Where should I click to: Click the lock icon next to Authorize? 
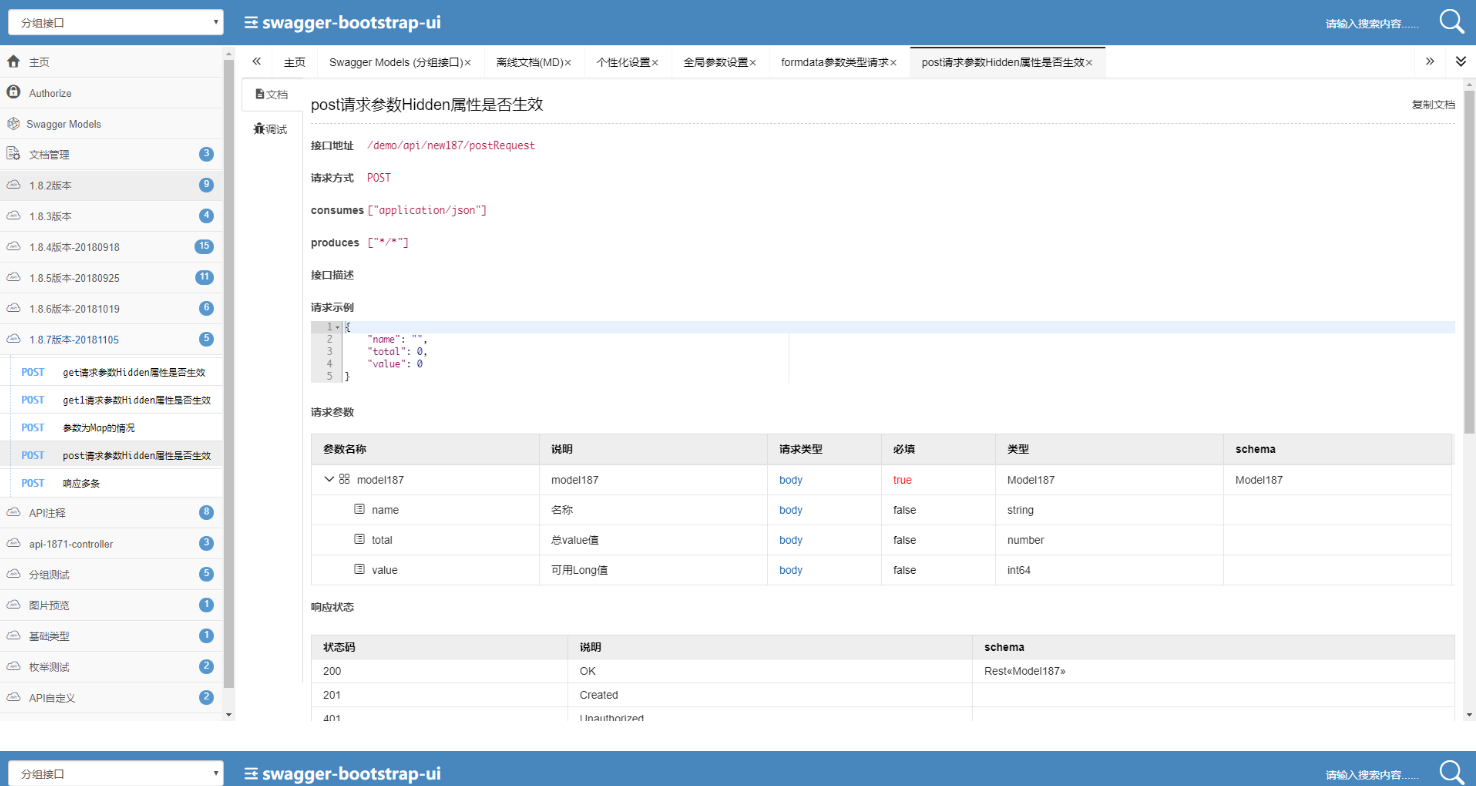pyautogui.click(x=13, y=92)
